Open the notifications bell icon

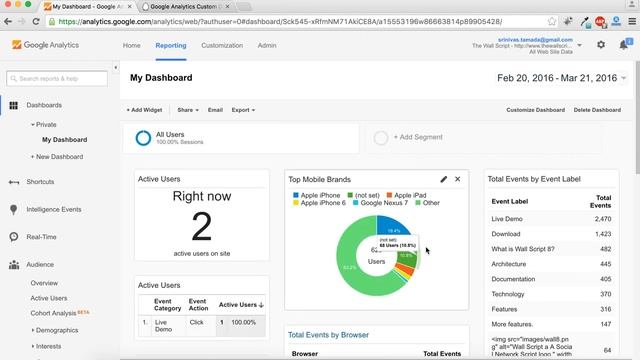tap(624, 44)
